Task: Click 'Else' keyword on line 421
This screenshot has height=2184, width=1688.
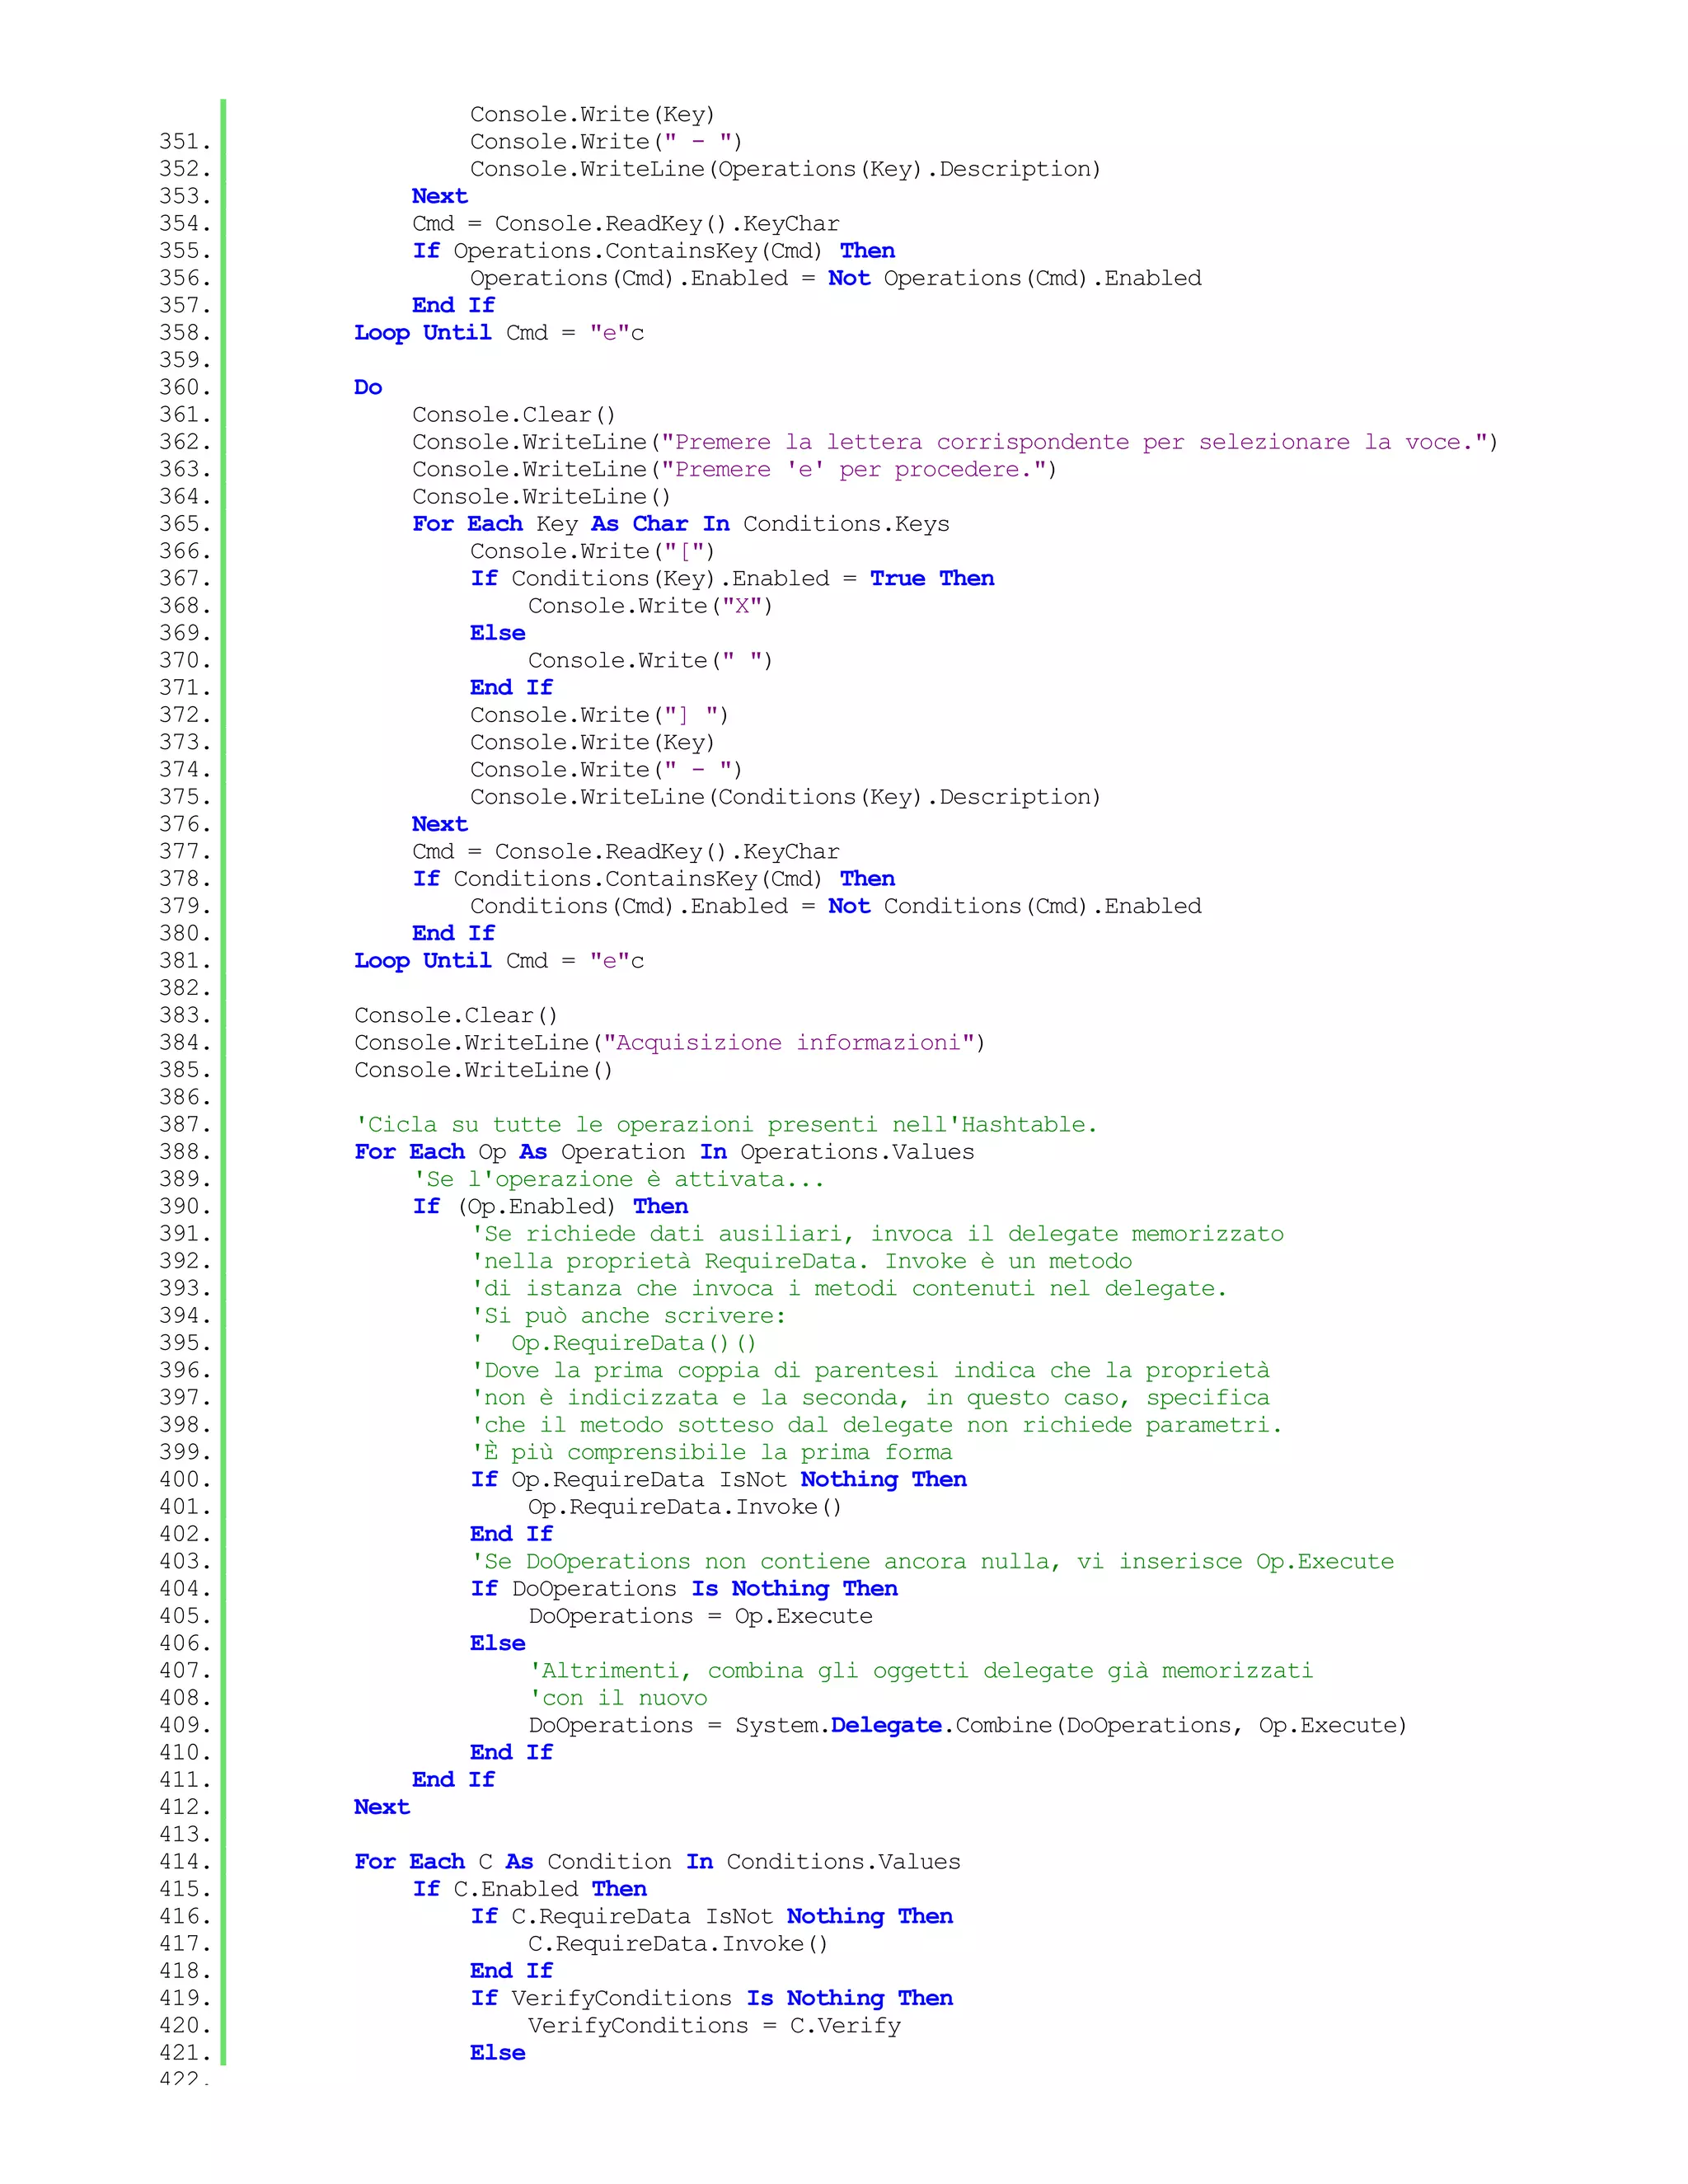Action: 498,2052
